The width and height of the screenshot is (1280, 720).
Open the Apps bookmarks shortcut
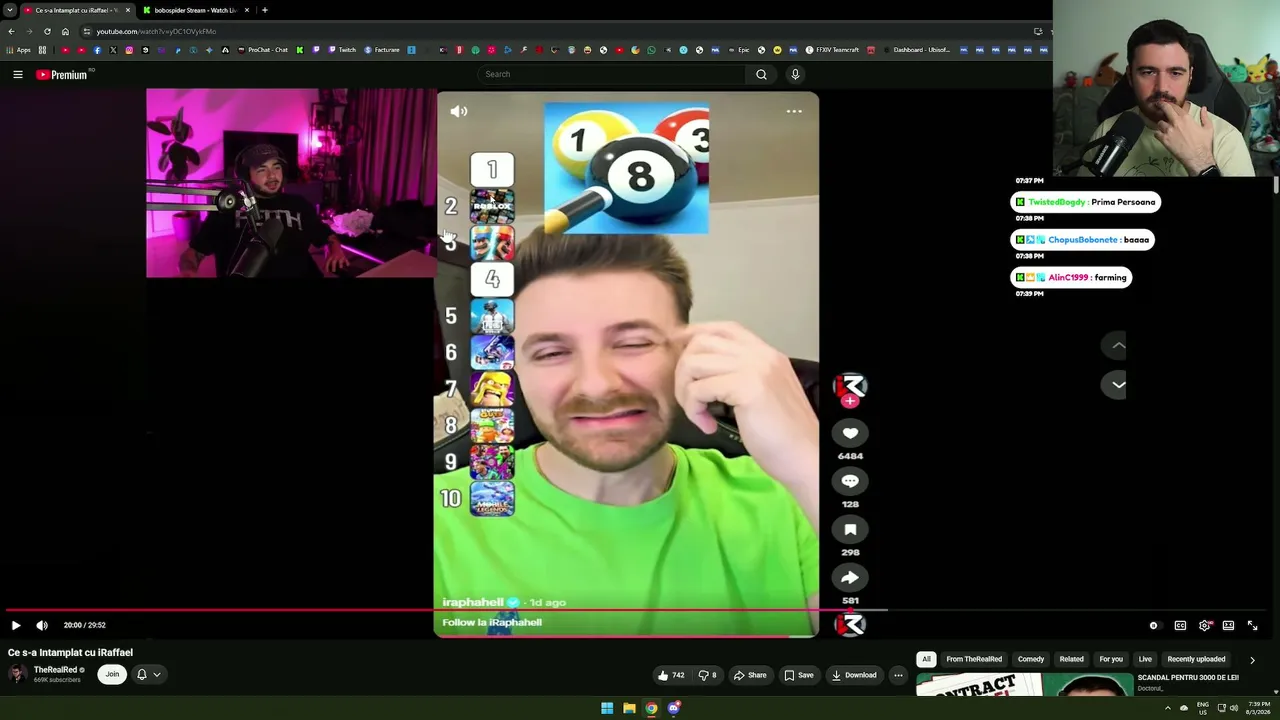(19, 50)
